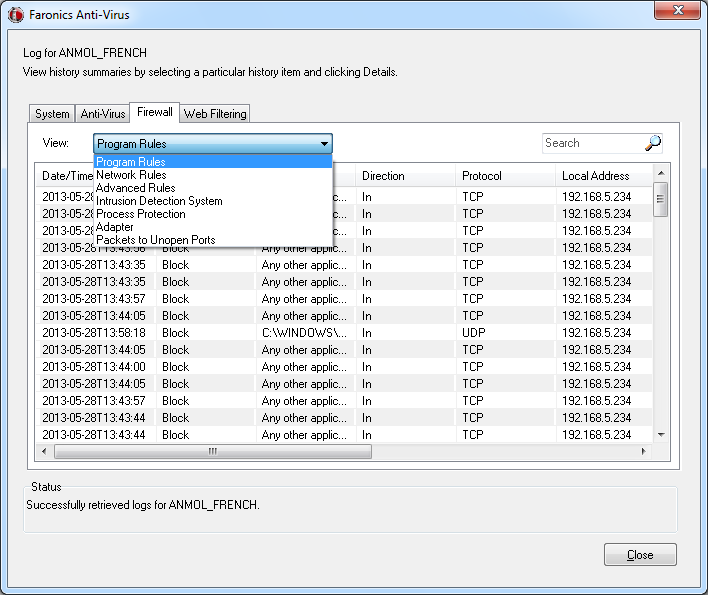Click the Date/Time column header
This screenshot has width=708, height=595.
[x=65, y=176]
